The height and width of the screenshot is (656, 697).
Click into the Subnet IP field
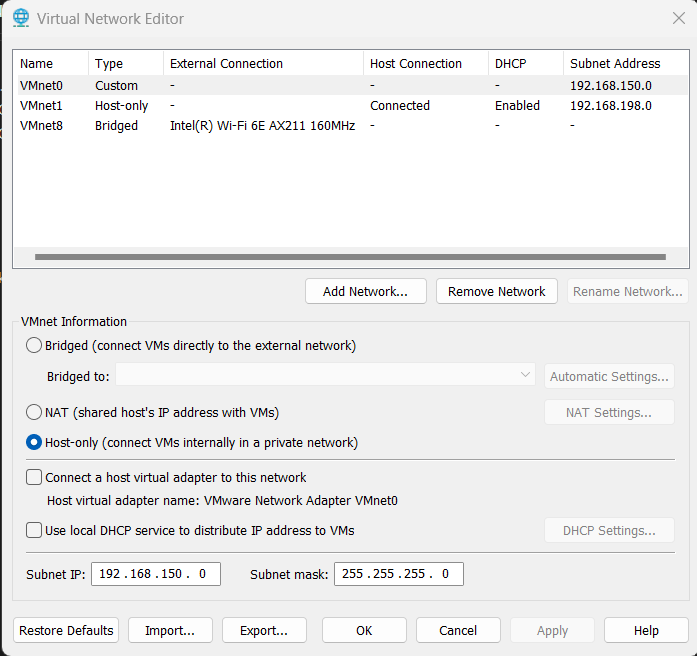click(155, 574)
